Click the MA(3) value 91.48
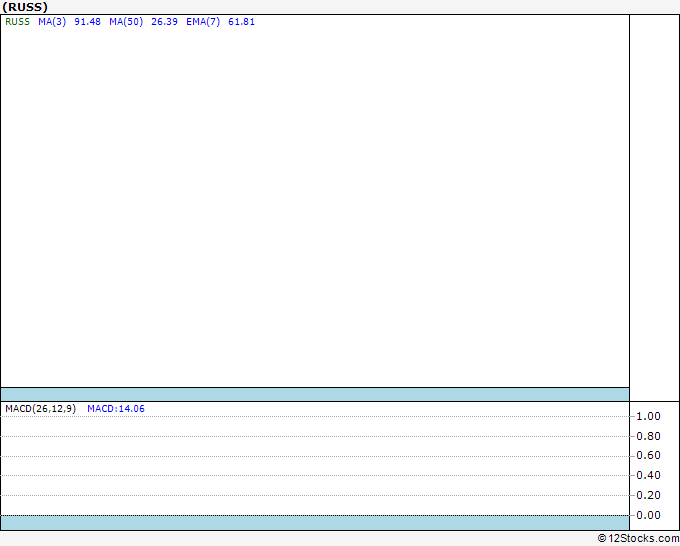Screen dimensions: 680x546 (x=87, y=22)
